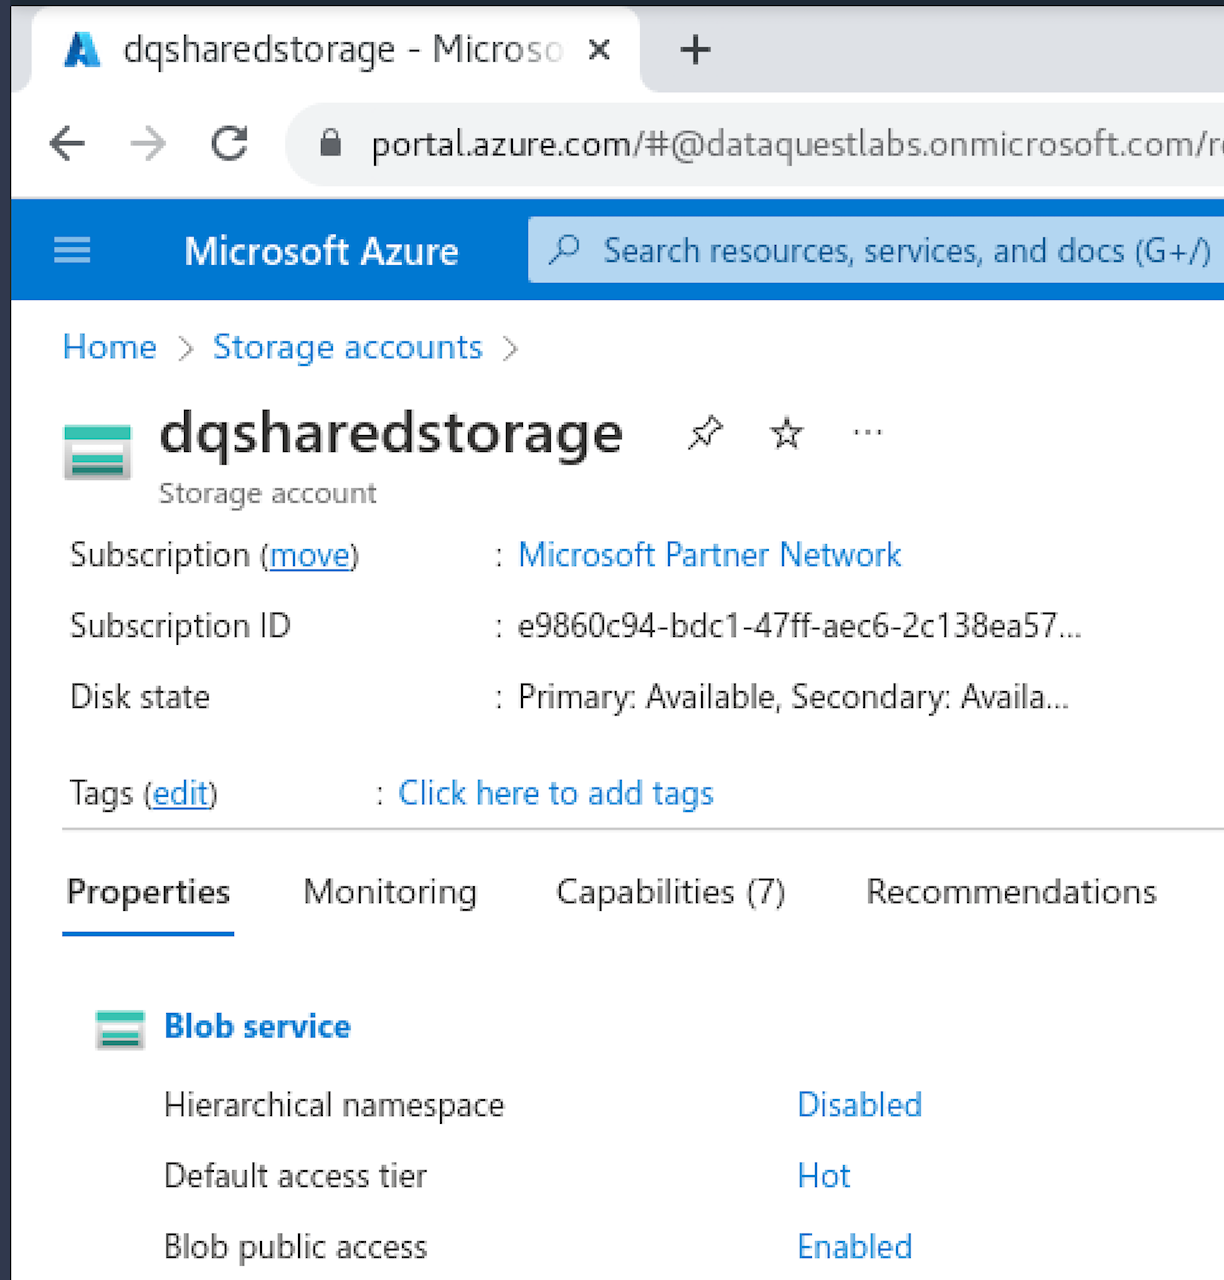Change the Blob public access Enabled setting
Viewport: 1224px width, 1280px height.
(854, 1246)
